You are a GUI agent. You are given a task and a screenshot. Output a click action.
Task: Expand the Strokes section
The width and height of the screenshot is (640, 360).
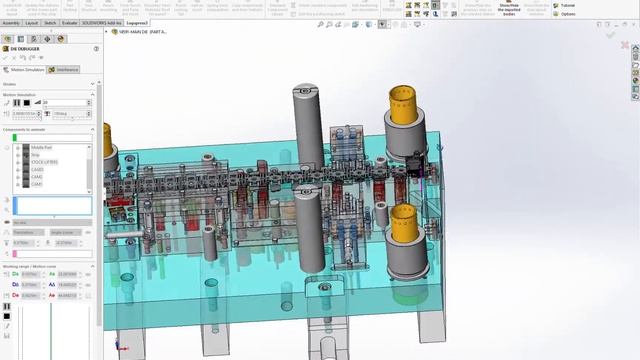click(x=93, y=84)
